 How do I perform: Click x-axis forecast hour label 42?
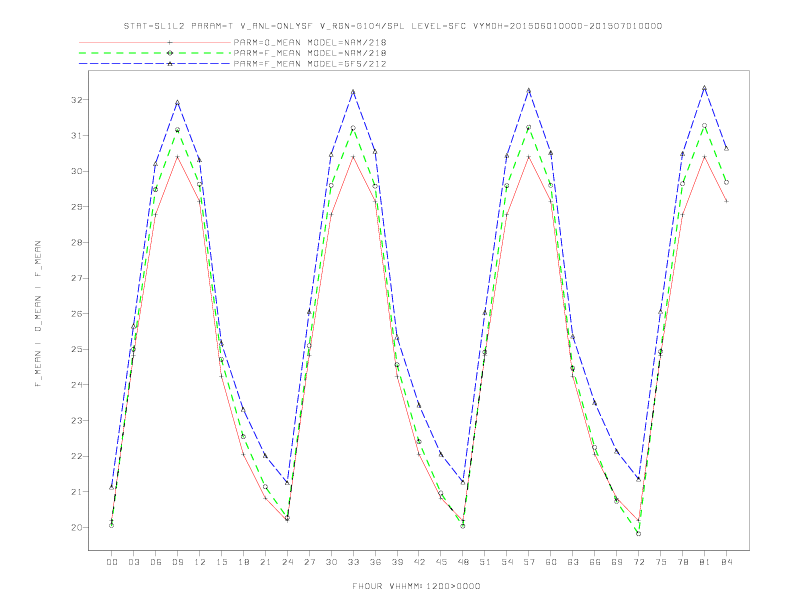click(x=419, y=562)
